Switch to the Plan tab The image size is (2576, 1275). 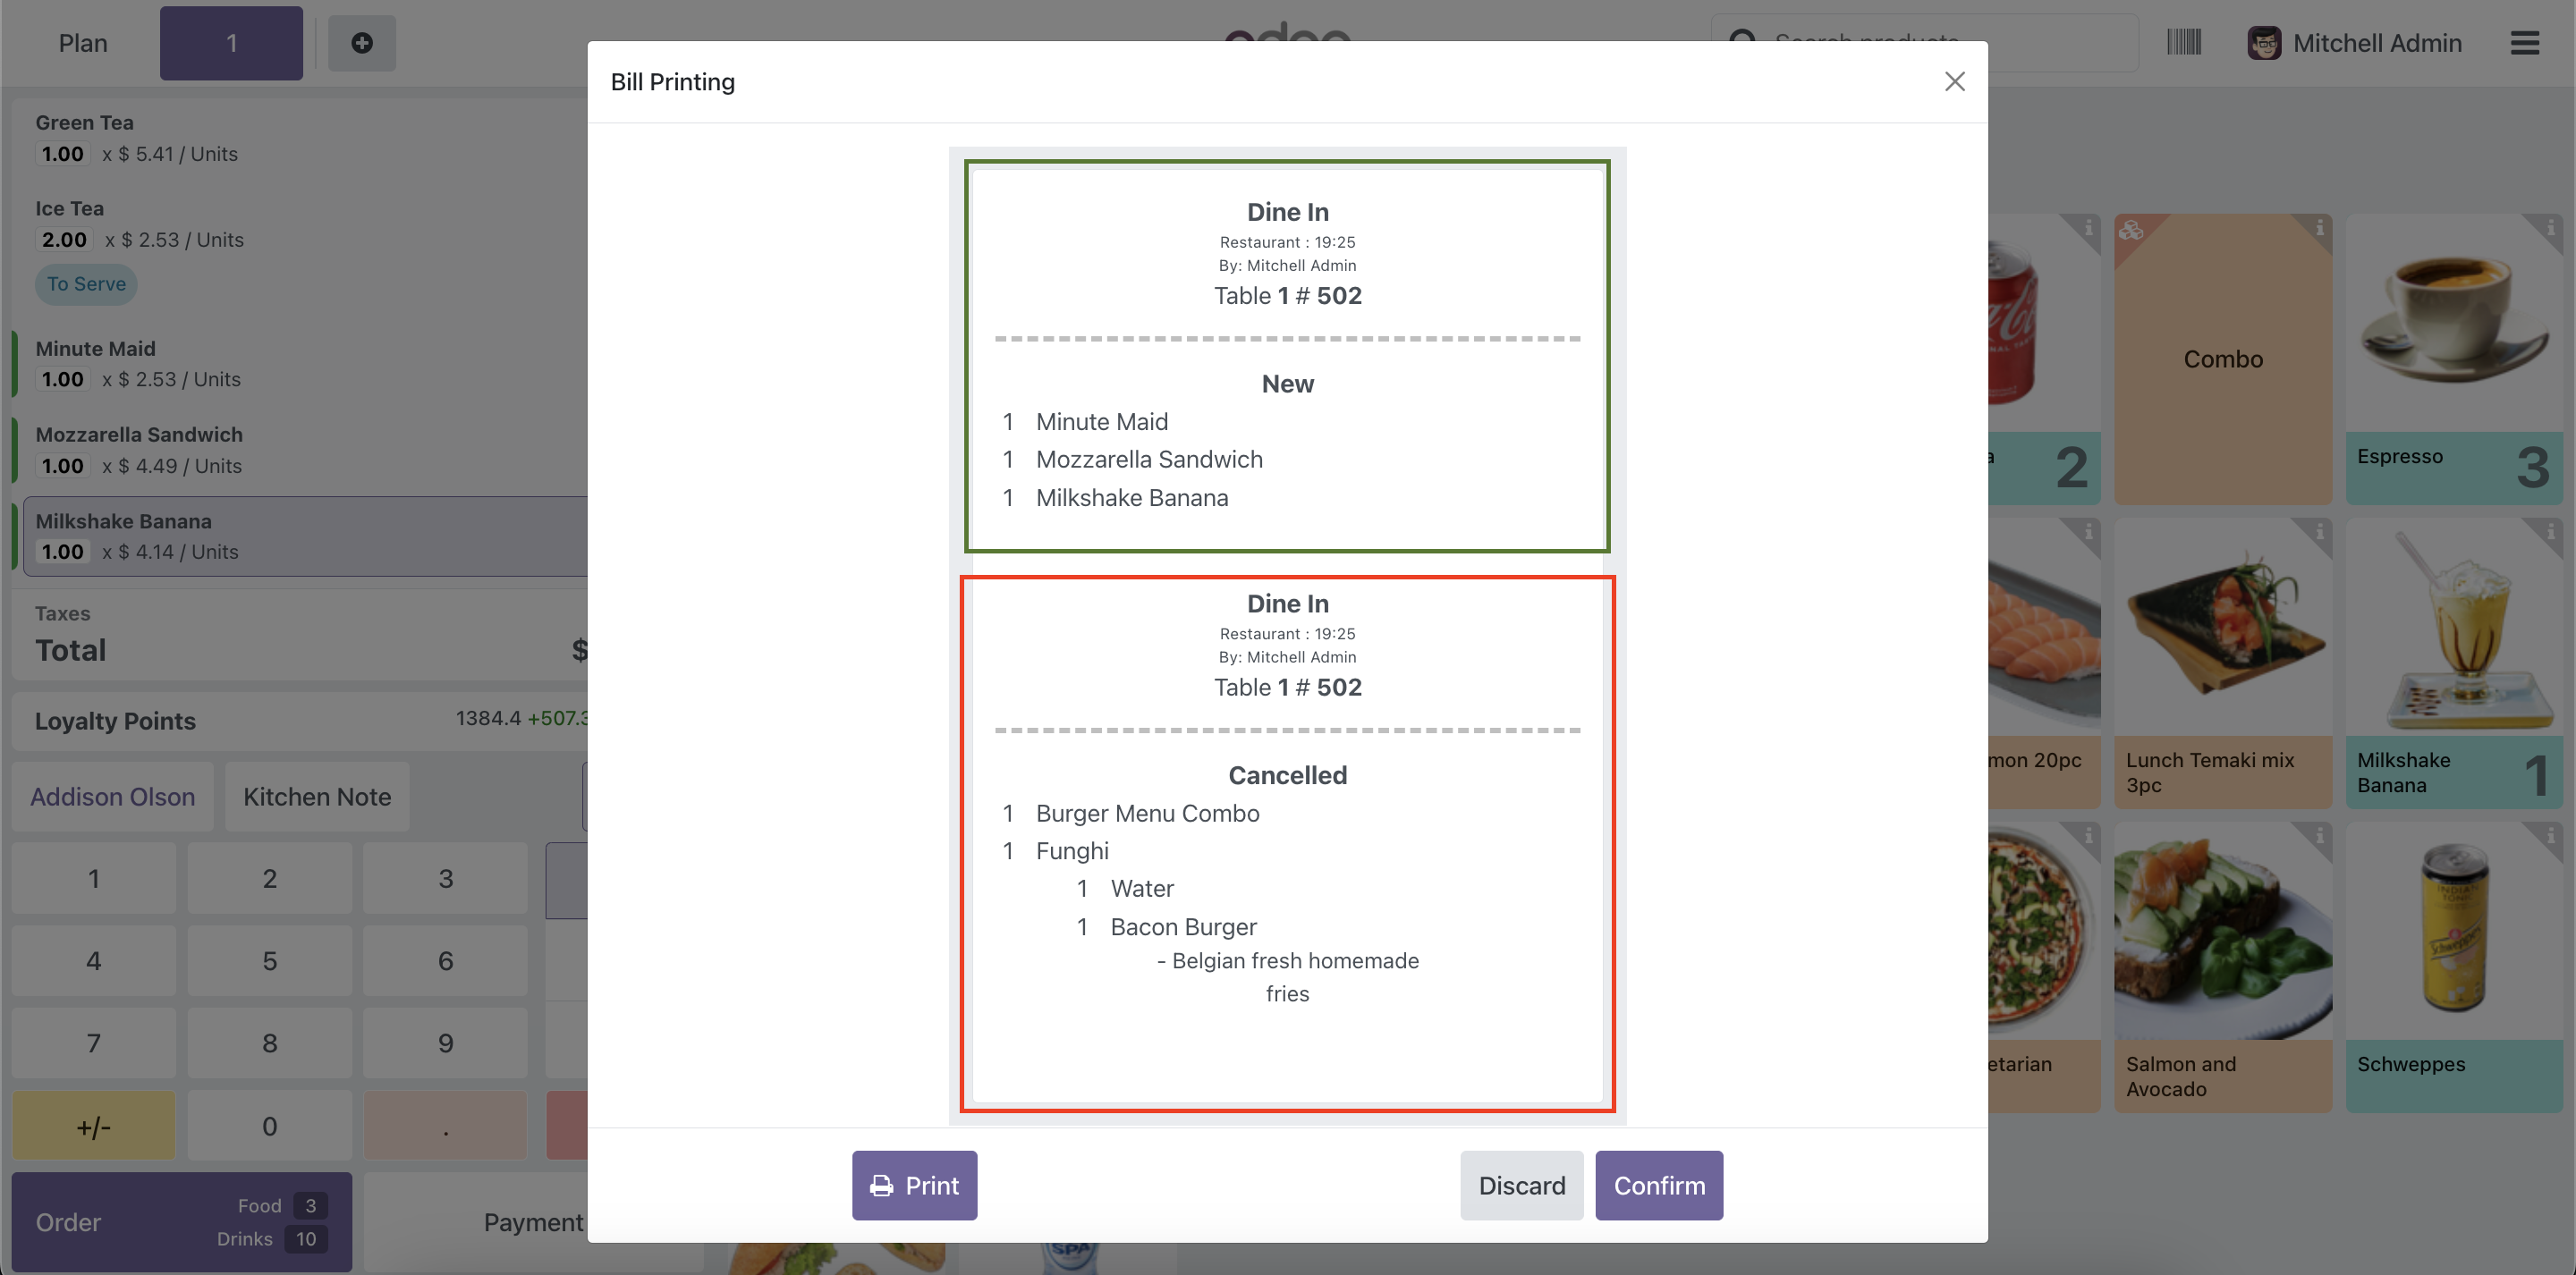point(83,43)
